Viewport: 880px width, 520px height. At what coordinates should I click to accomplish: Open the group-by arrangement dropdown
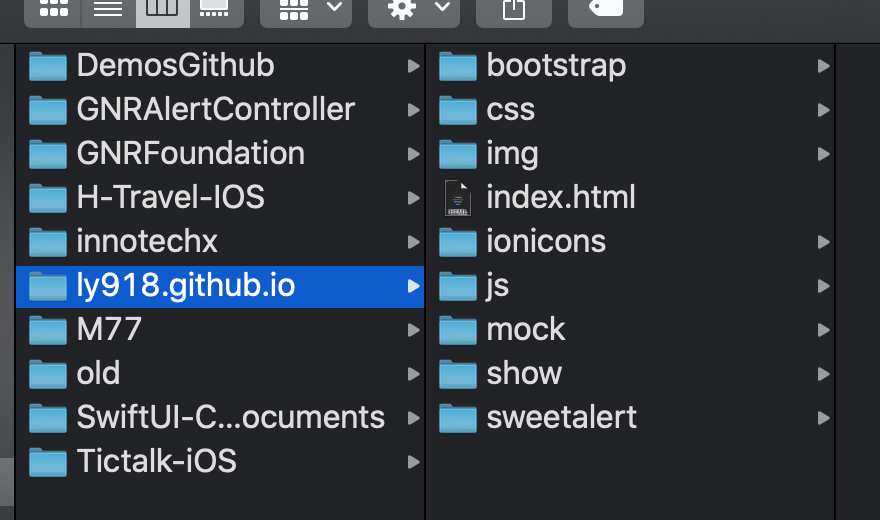tap(305, 8)
